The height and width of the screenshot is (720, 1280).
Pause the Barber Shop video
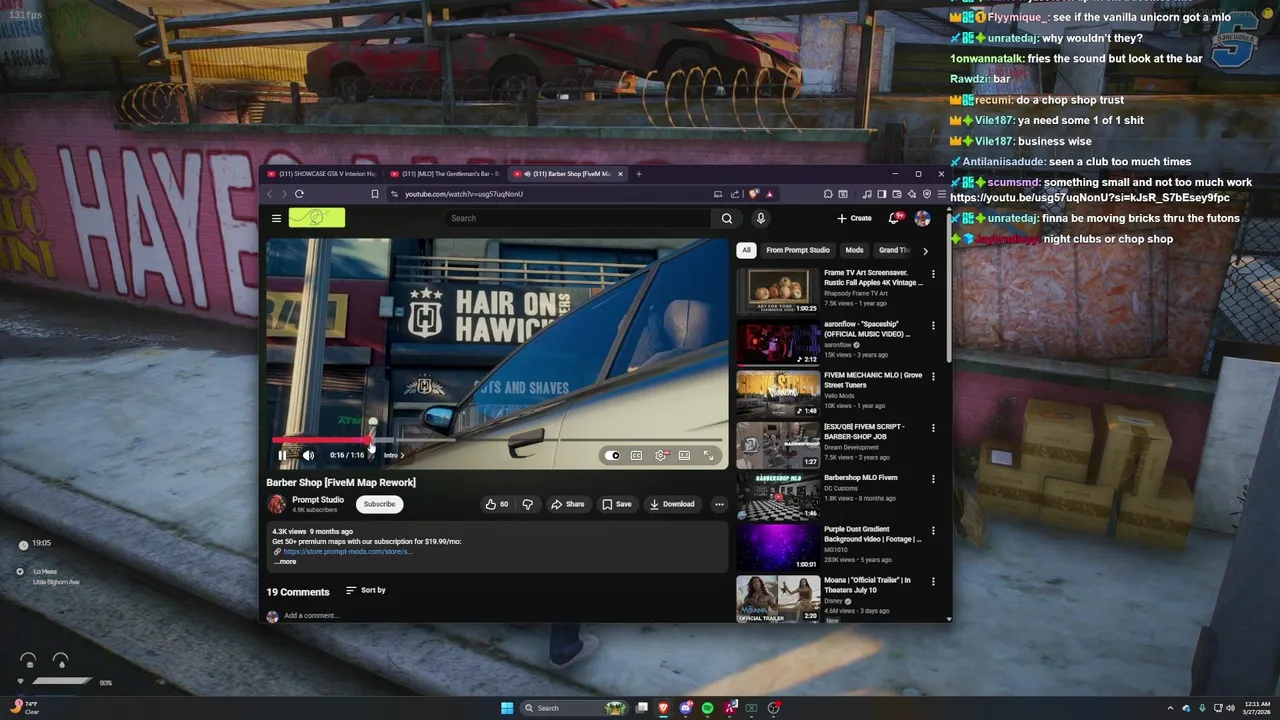point(282,455)
